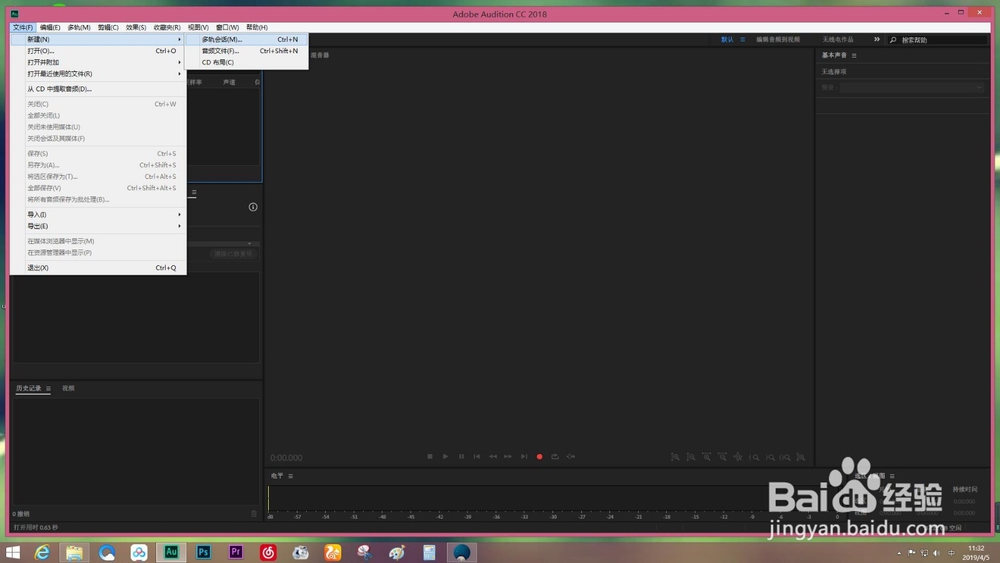The width and height of the screenshot is (1000, 563).
Task: Switch to the 历史记录 tab
Action: (x=29, y=388)
